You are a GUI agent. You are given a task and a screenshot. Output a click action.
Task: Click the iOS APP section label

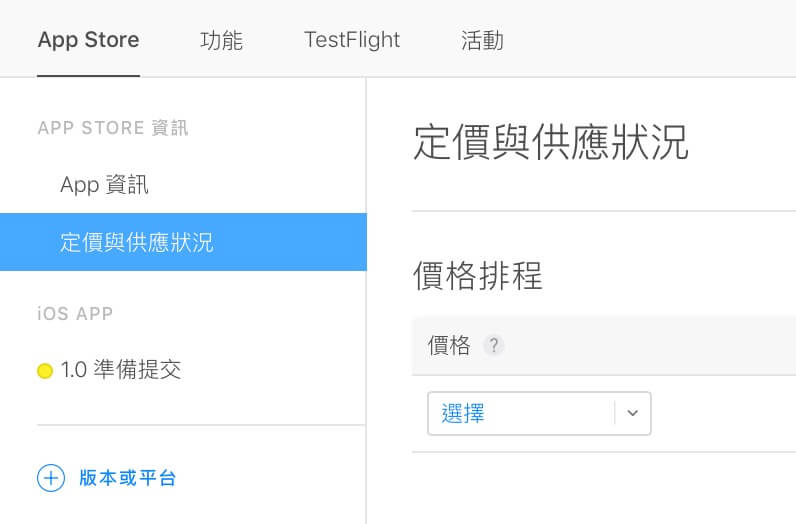click(x=75, y=314)
